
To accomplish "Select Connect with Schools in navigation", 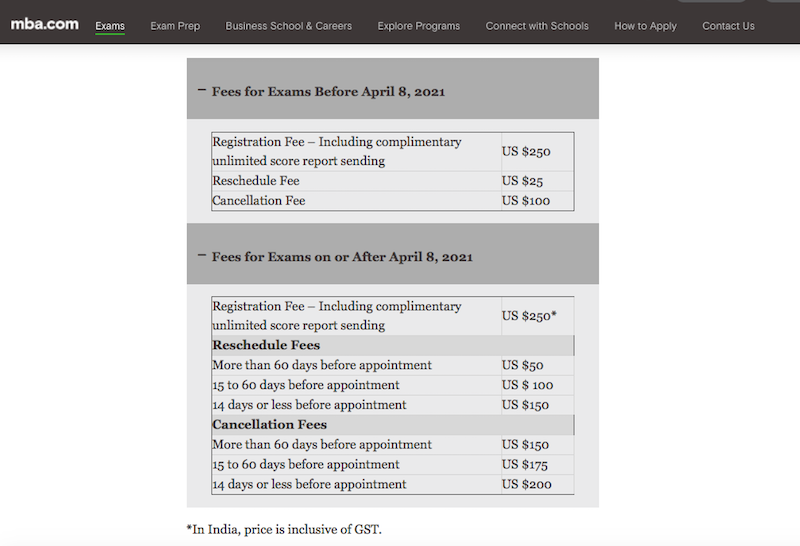I will tap(537, 26).
